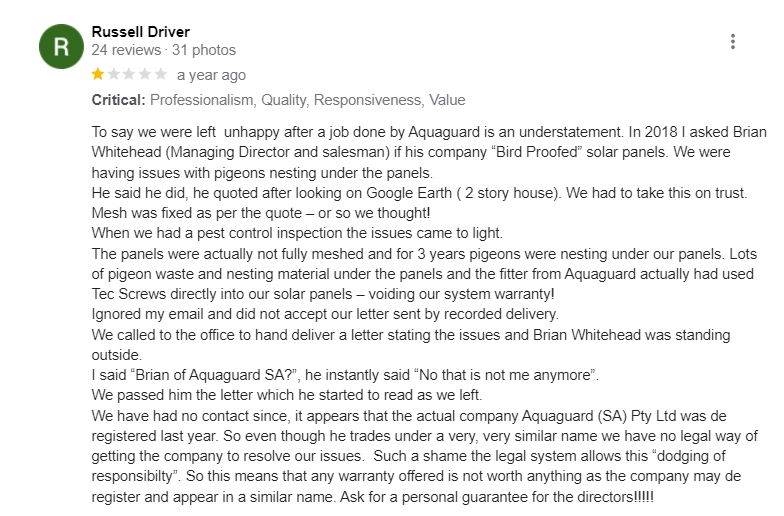
Task: Open Russell Driver's reviewer profile name
Action: point(140,32)
